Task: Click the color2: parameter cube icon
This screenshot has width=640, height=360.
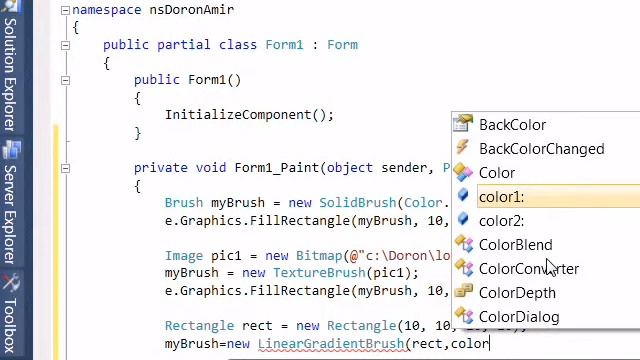Action: coord(463,219)
